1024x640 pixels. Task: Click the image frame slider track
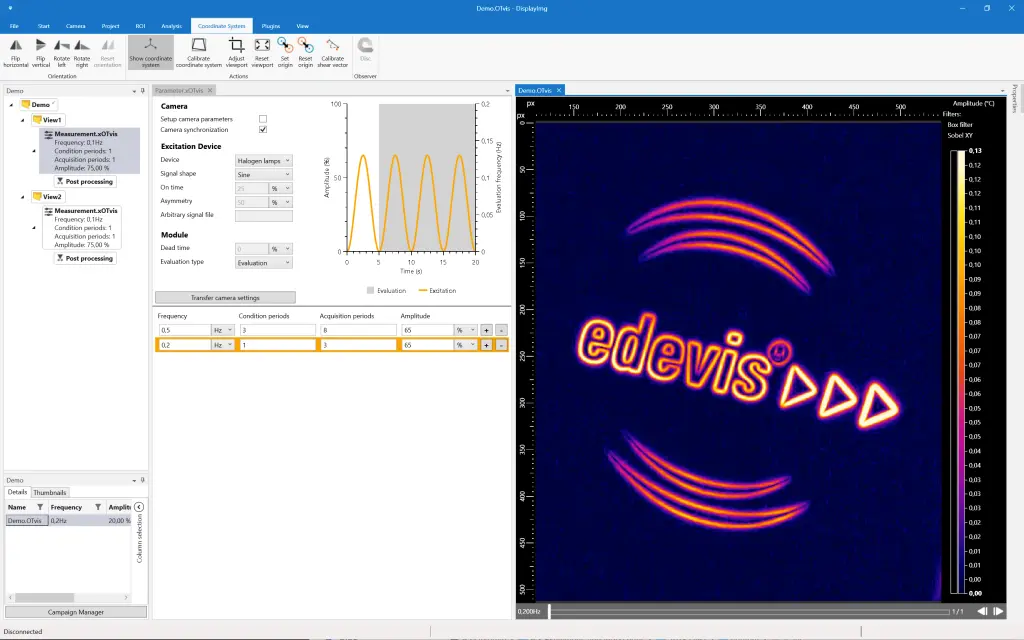click(x=749, y=611)
